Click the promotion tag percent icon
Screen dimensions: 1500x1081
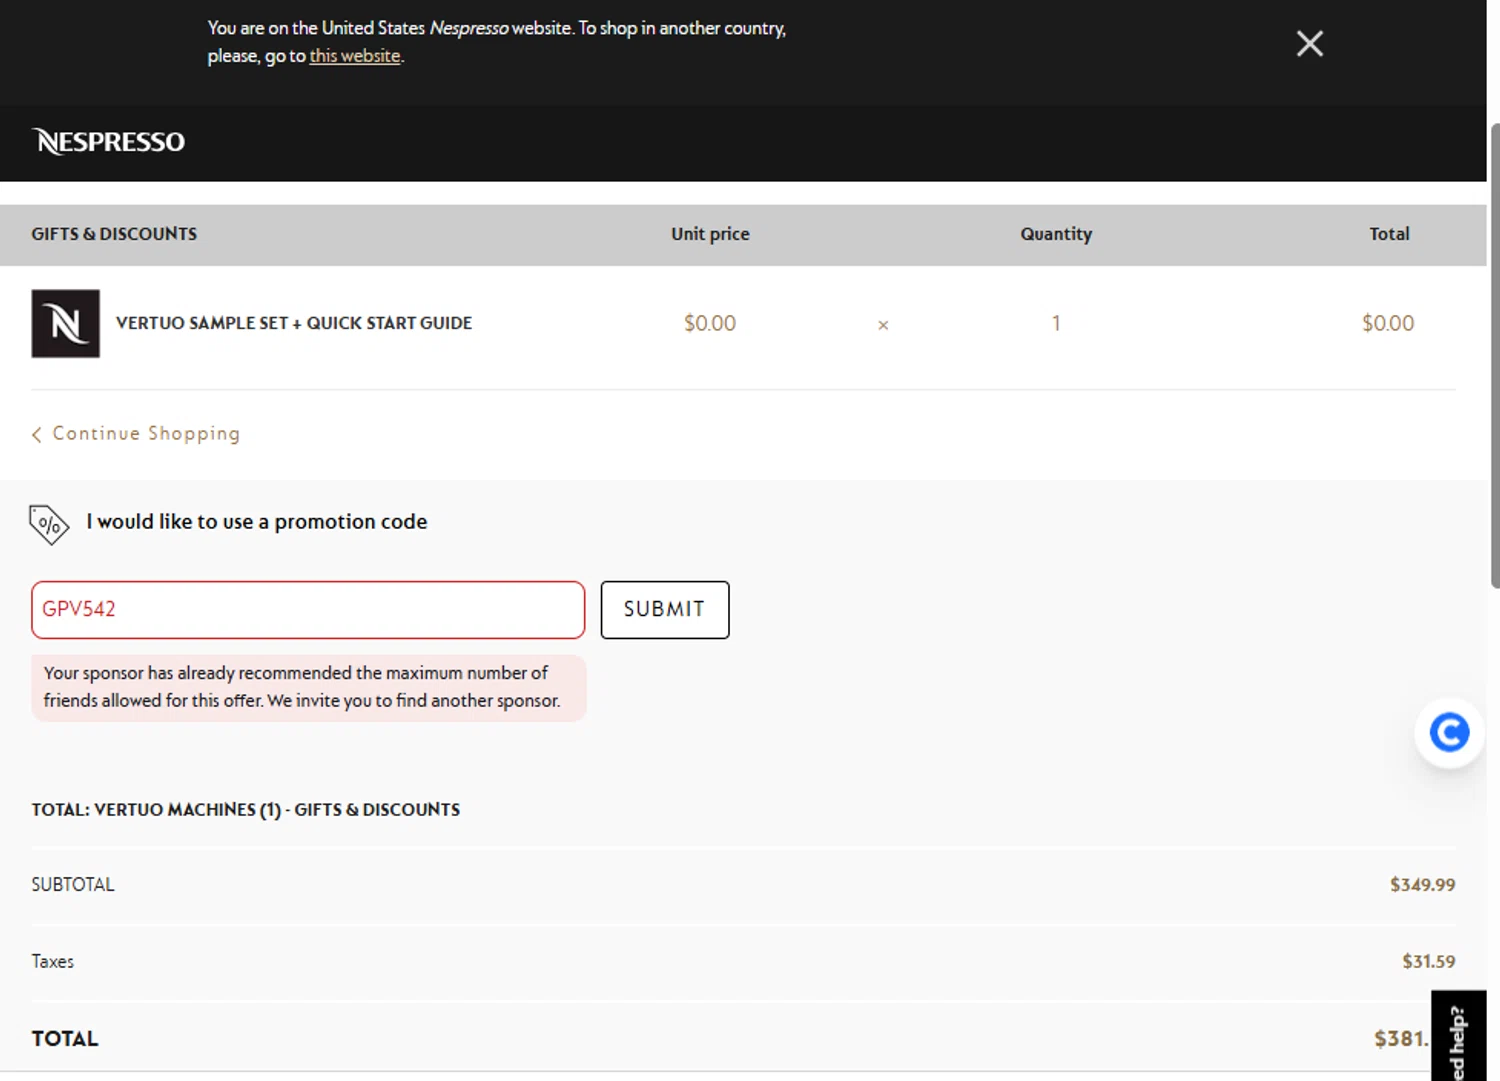(48, 524)
